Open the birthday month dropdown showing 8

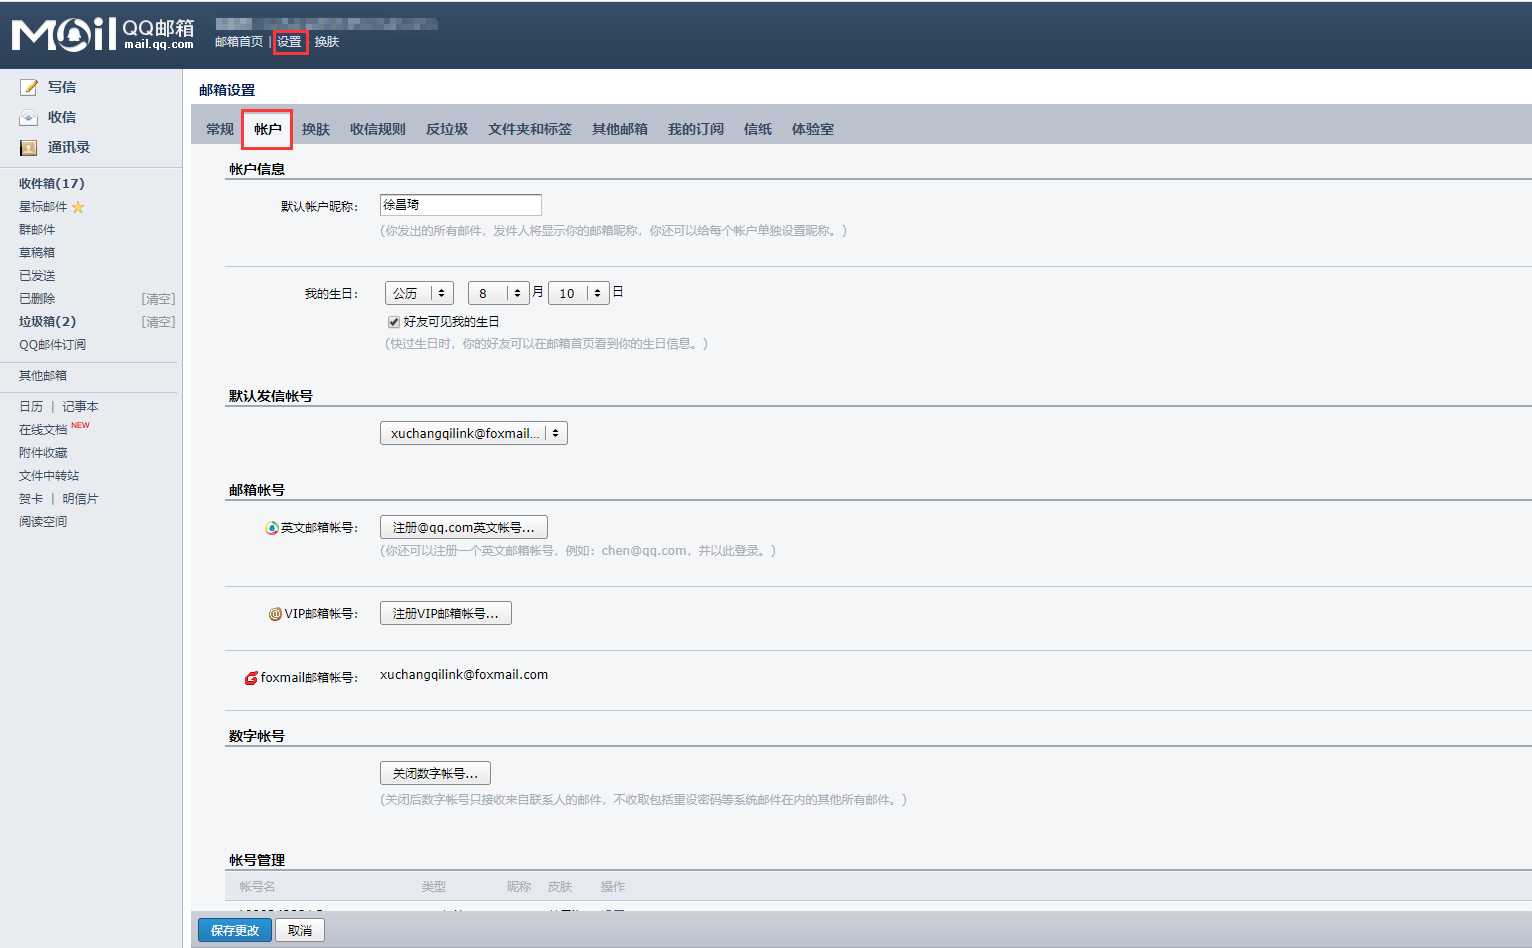(498, 293)
